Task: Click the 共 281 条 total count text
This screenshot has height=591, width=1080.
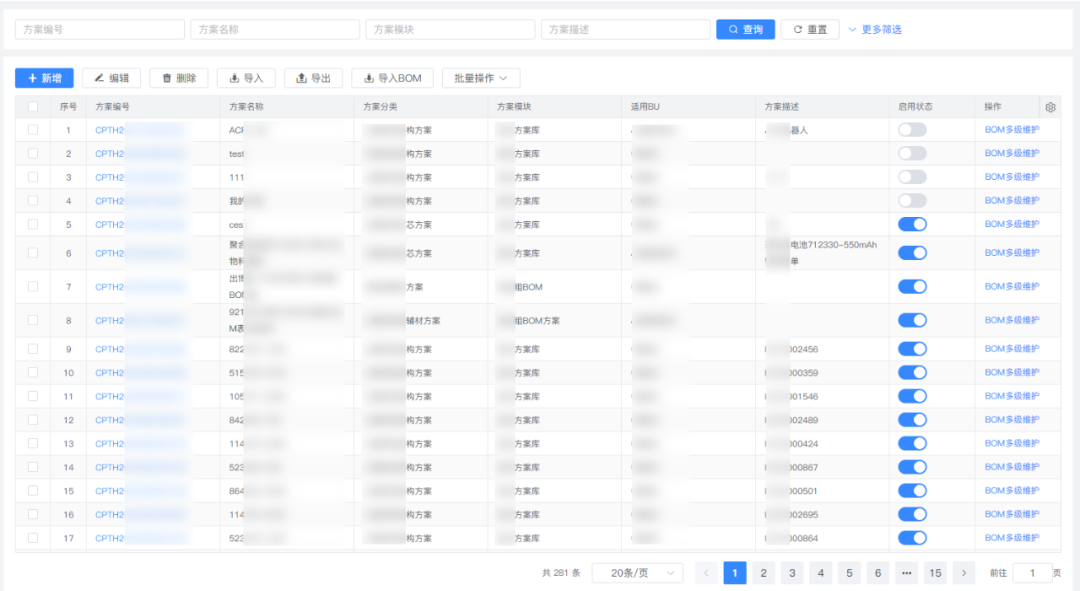Action: (x=561, y=573)
